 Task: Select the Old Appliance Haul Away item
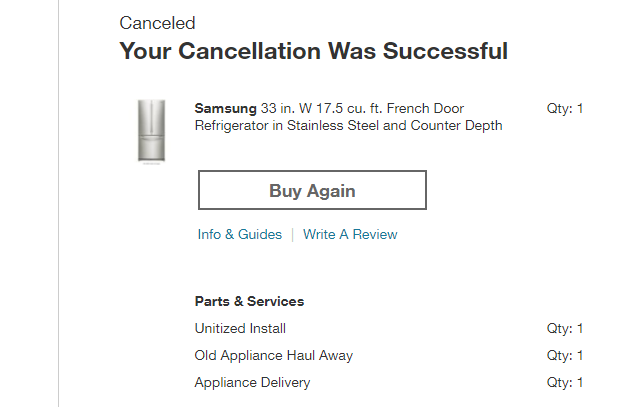273,355
